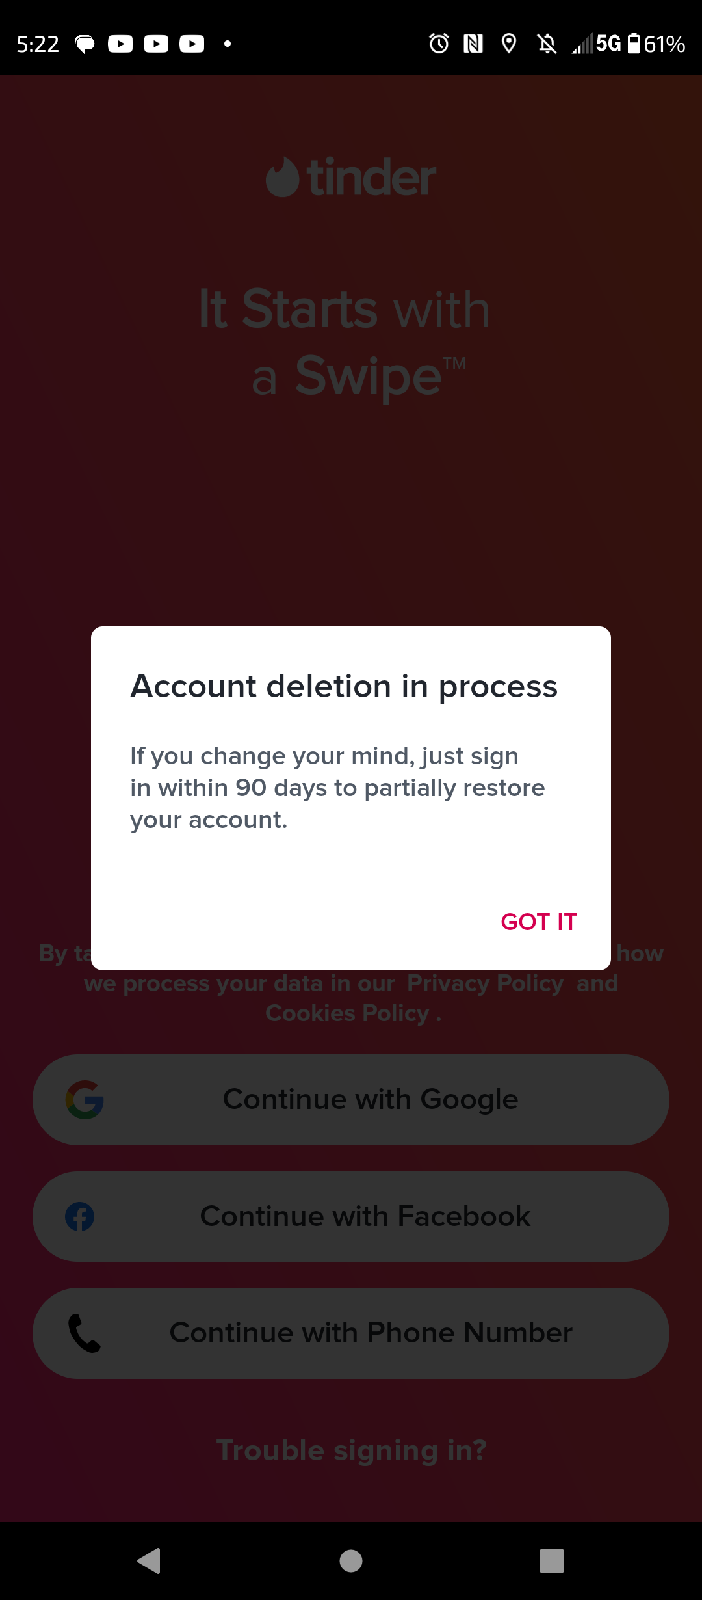The width and height of the screenshot is (702, 1600).
Task: Tap the NFC status bar icon
Action: click(474, 43)
